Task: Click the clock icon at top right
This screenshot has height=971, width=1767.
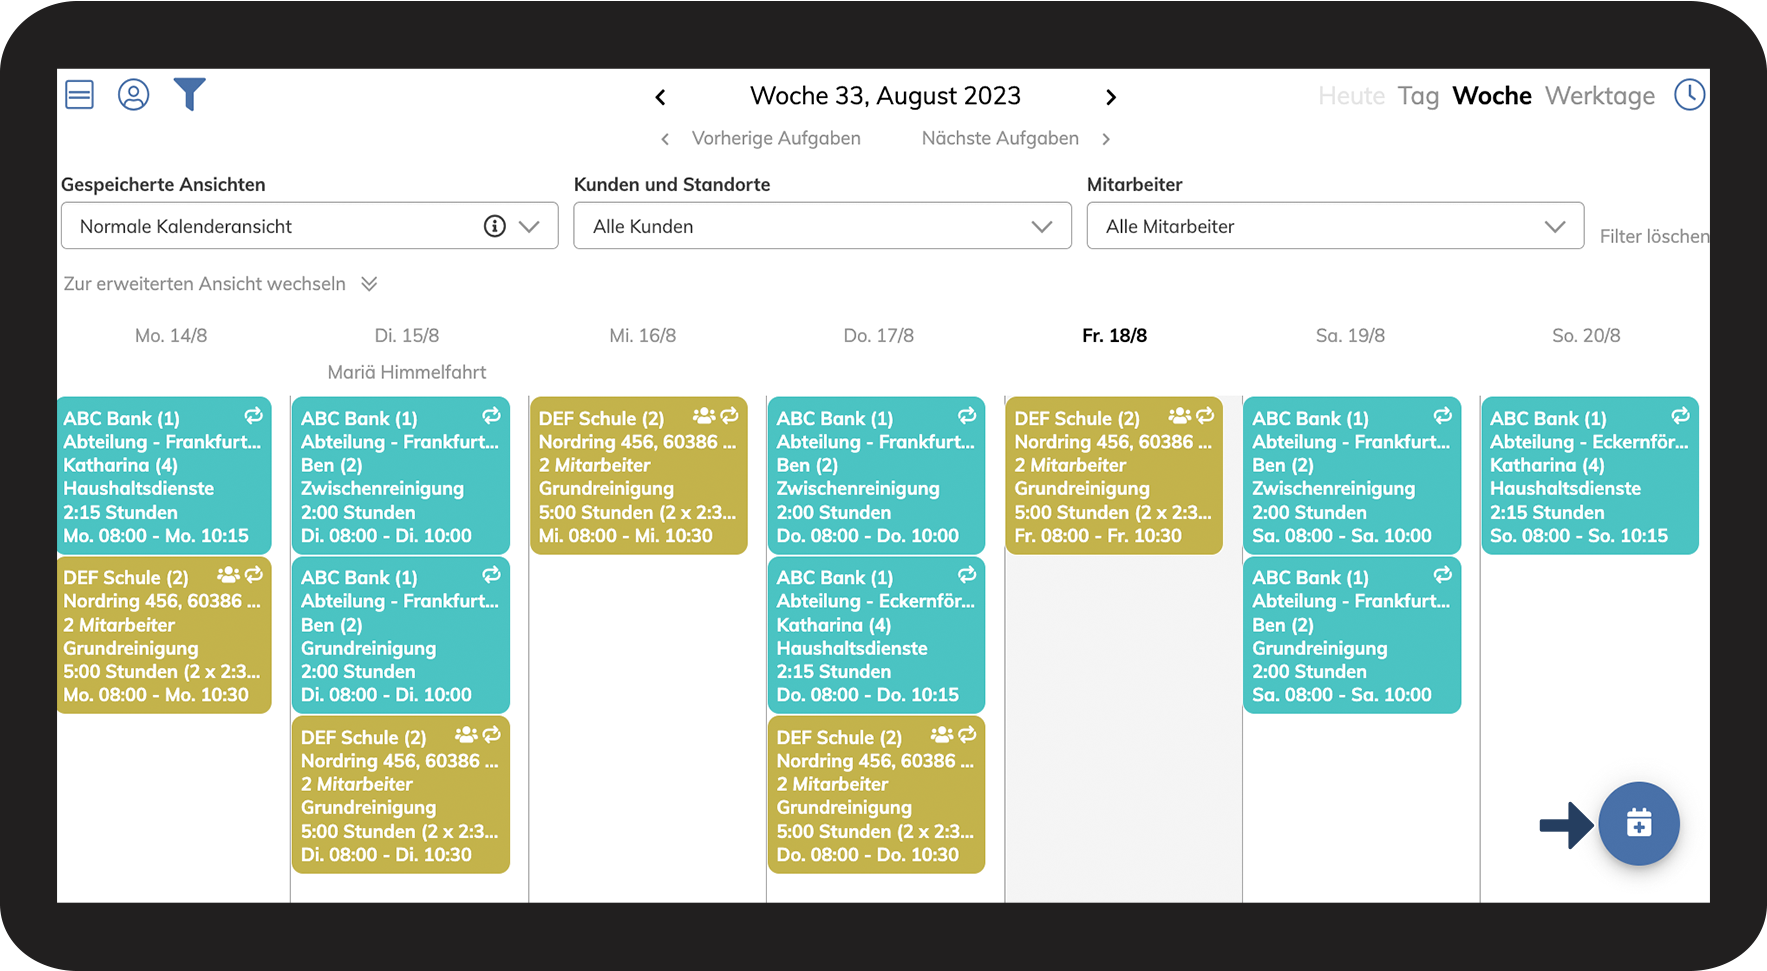Action: 1689,95
